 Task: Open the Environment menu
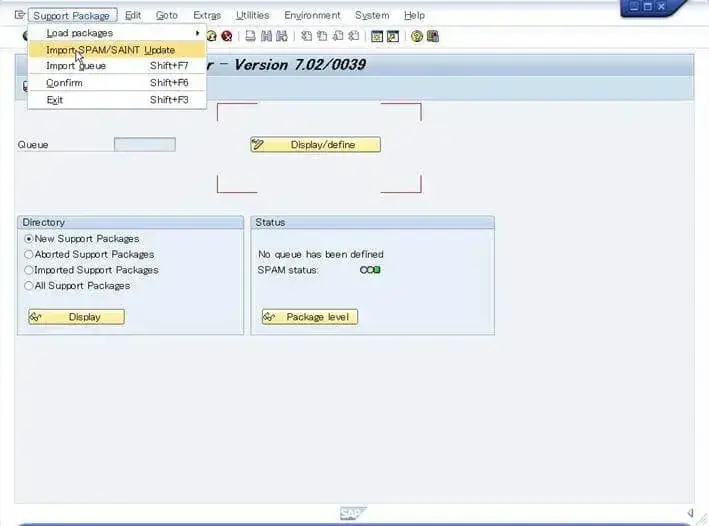pos(312,15)
